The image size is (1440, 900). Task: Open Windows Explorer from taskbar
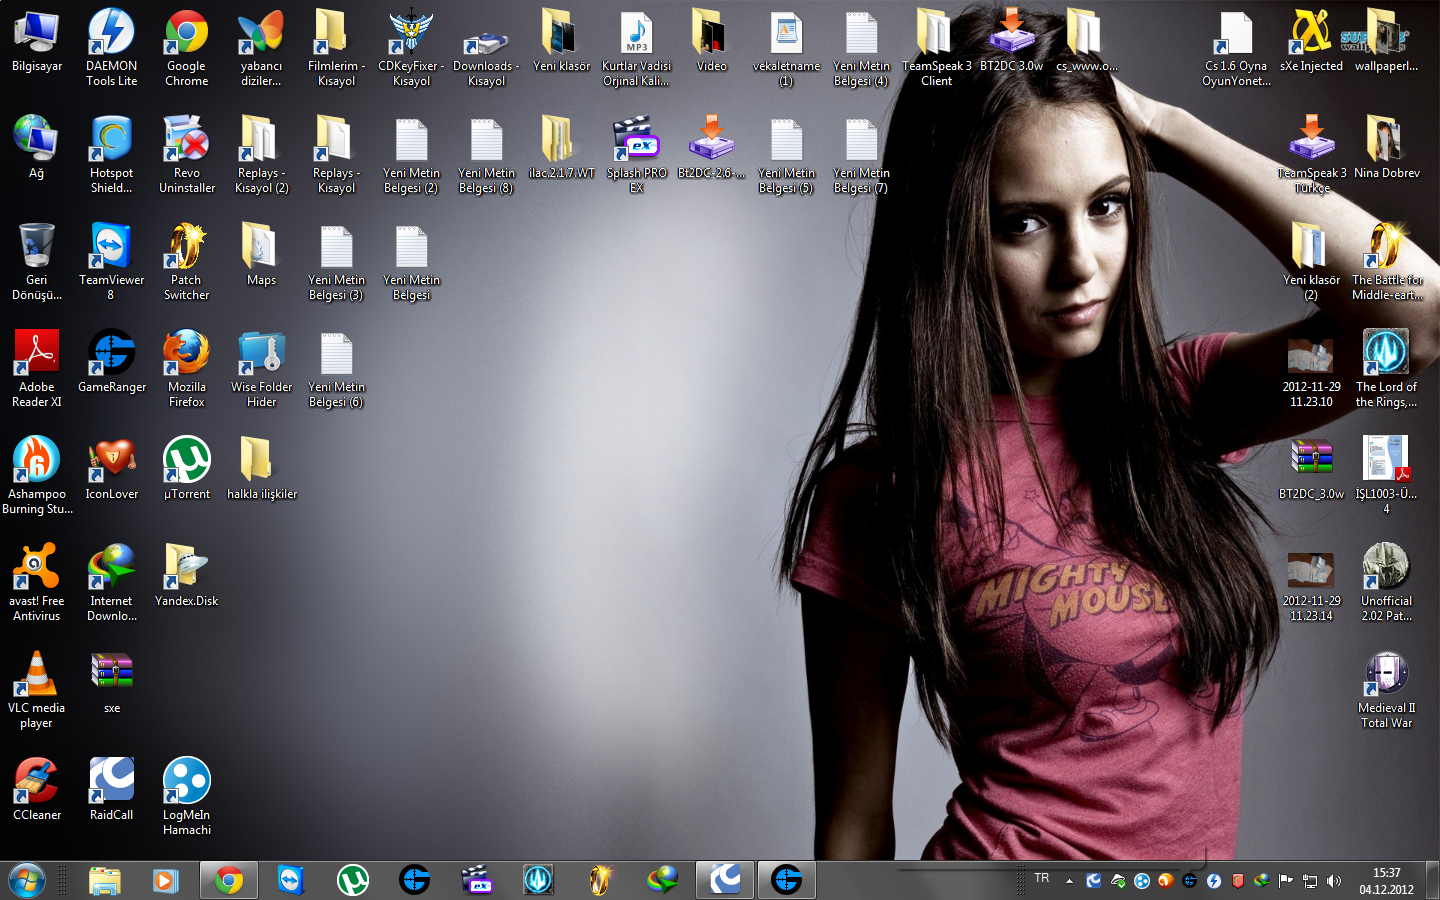[x=104, y=880]
